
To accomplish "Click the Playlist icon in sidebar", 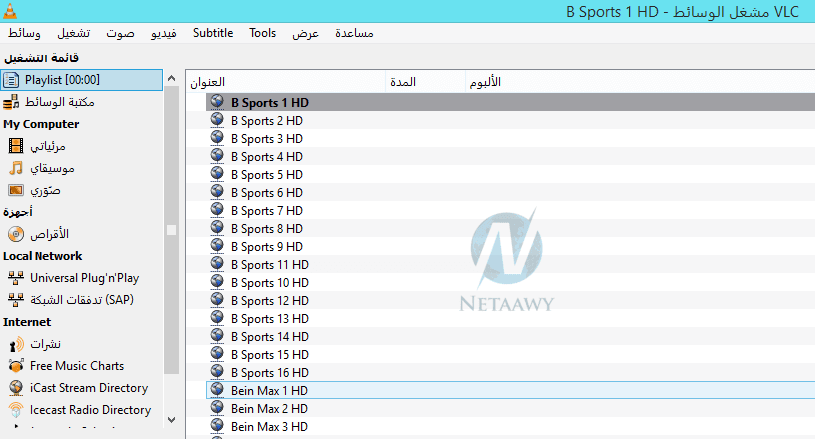I will pyautogui.click(x=11, y=80).
